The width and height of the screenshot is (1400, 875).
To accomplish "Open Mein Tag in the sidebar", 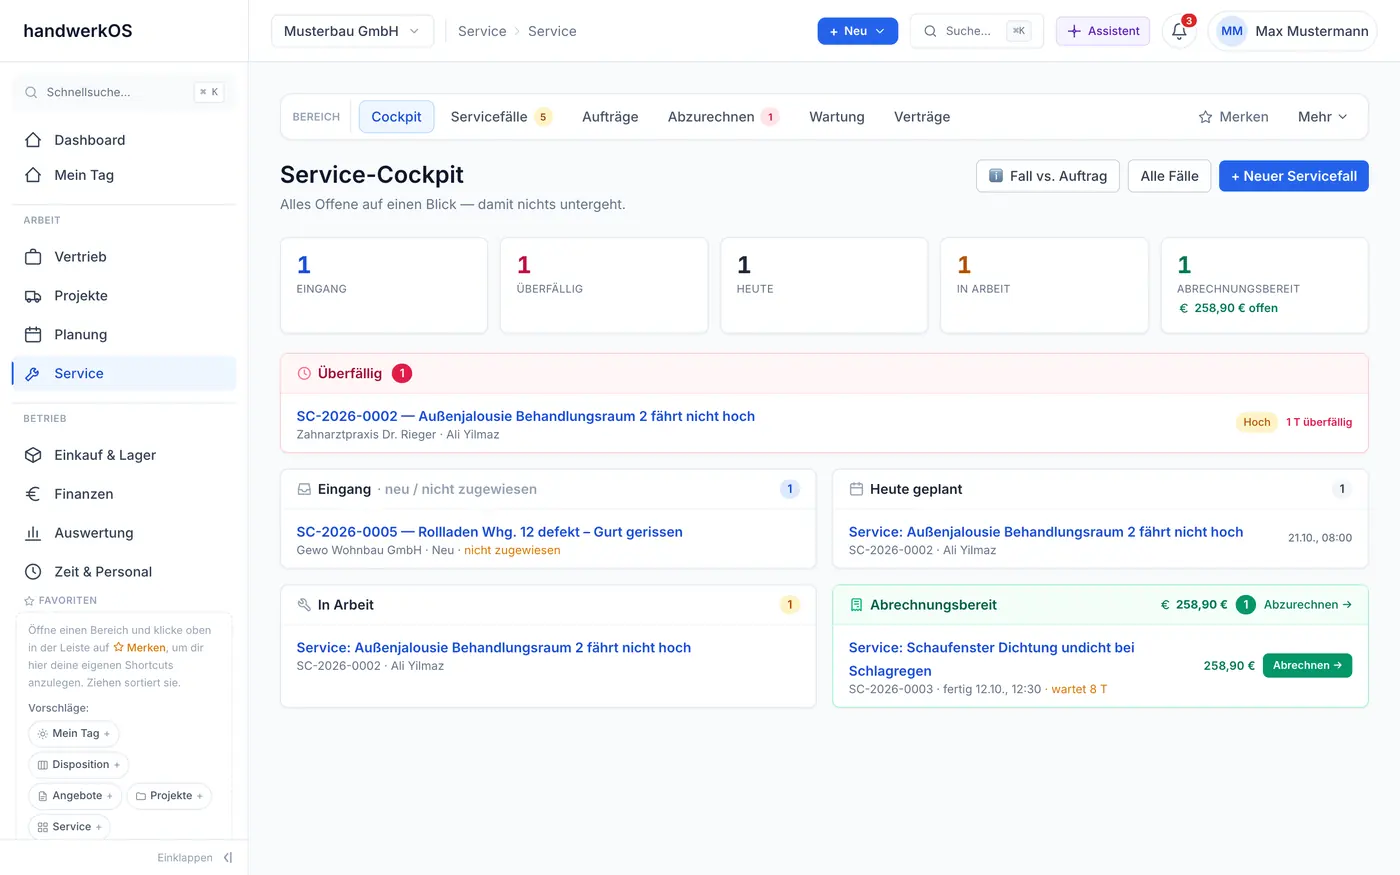I will (124, 175).
